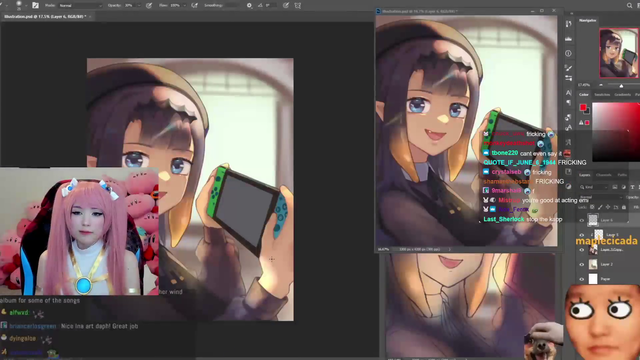Click the options bar Opacity value field
The width and height of the screenshot is (640, 360).
[x=129, y=5]
